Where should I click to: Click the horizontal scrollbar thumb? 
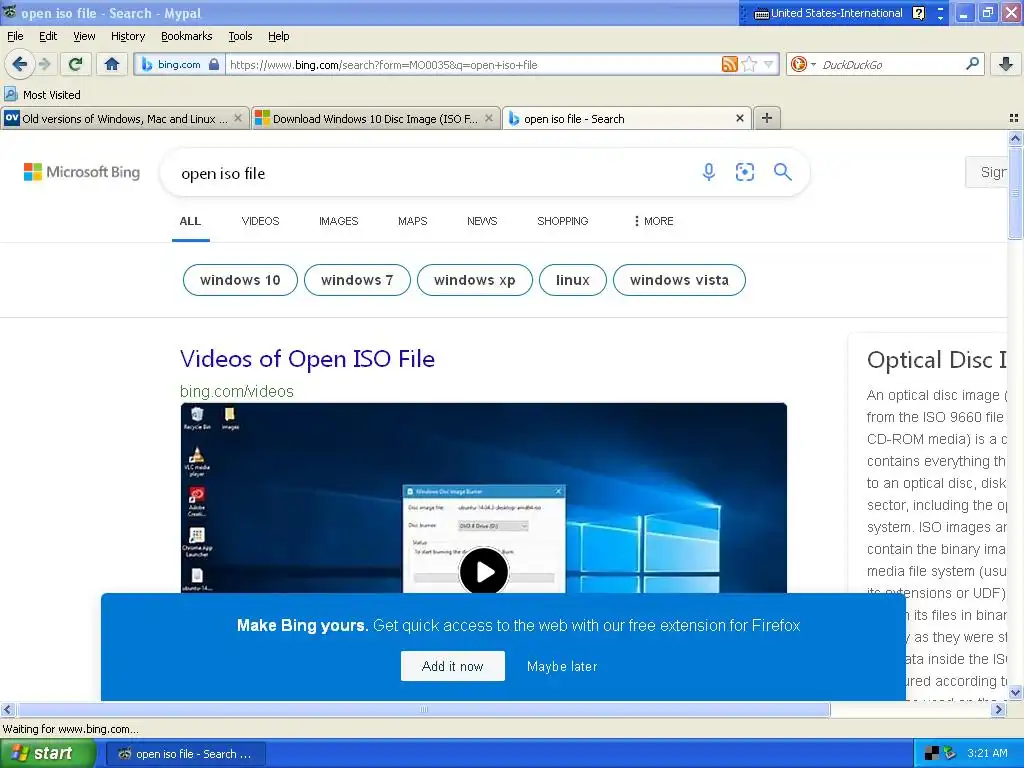click(423, 709)
